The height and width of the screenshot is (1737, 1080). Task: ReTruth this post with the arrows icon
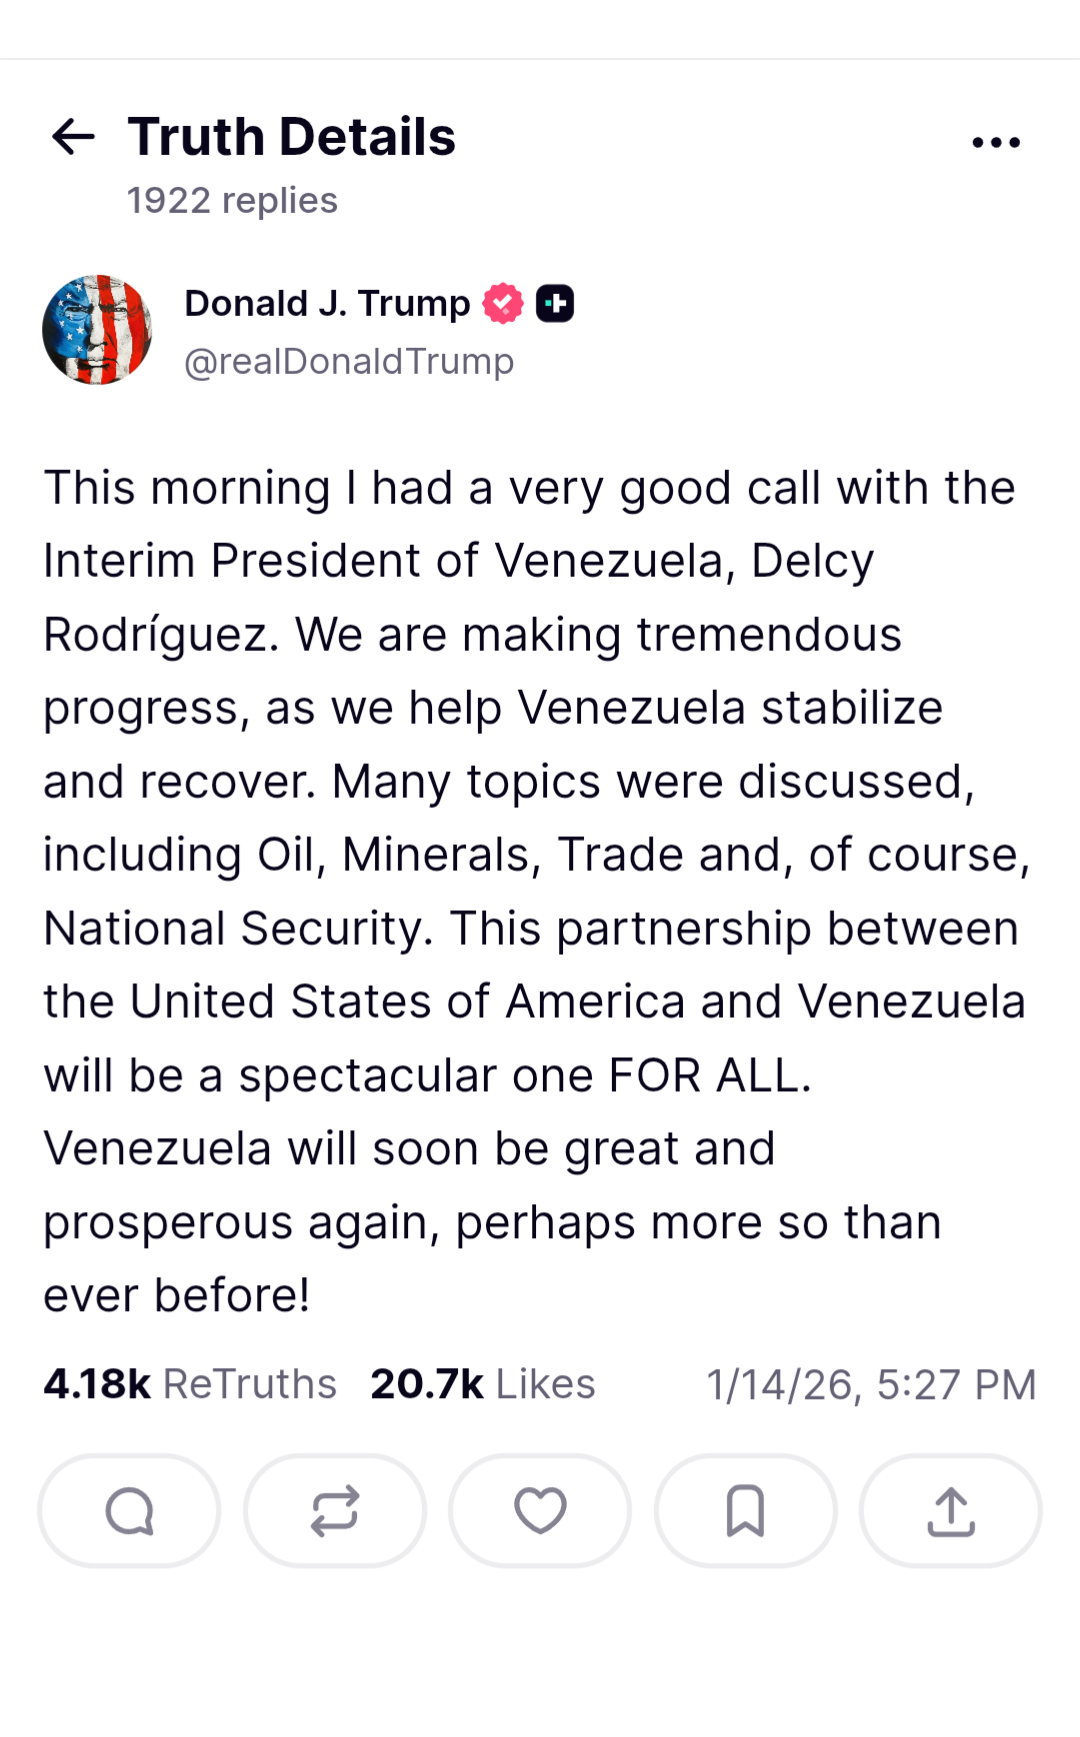335,1510
